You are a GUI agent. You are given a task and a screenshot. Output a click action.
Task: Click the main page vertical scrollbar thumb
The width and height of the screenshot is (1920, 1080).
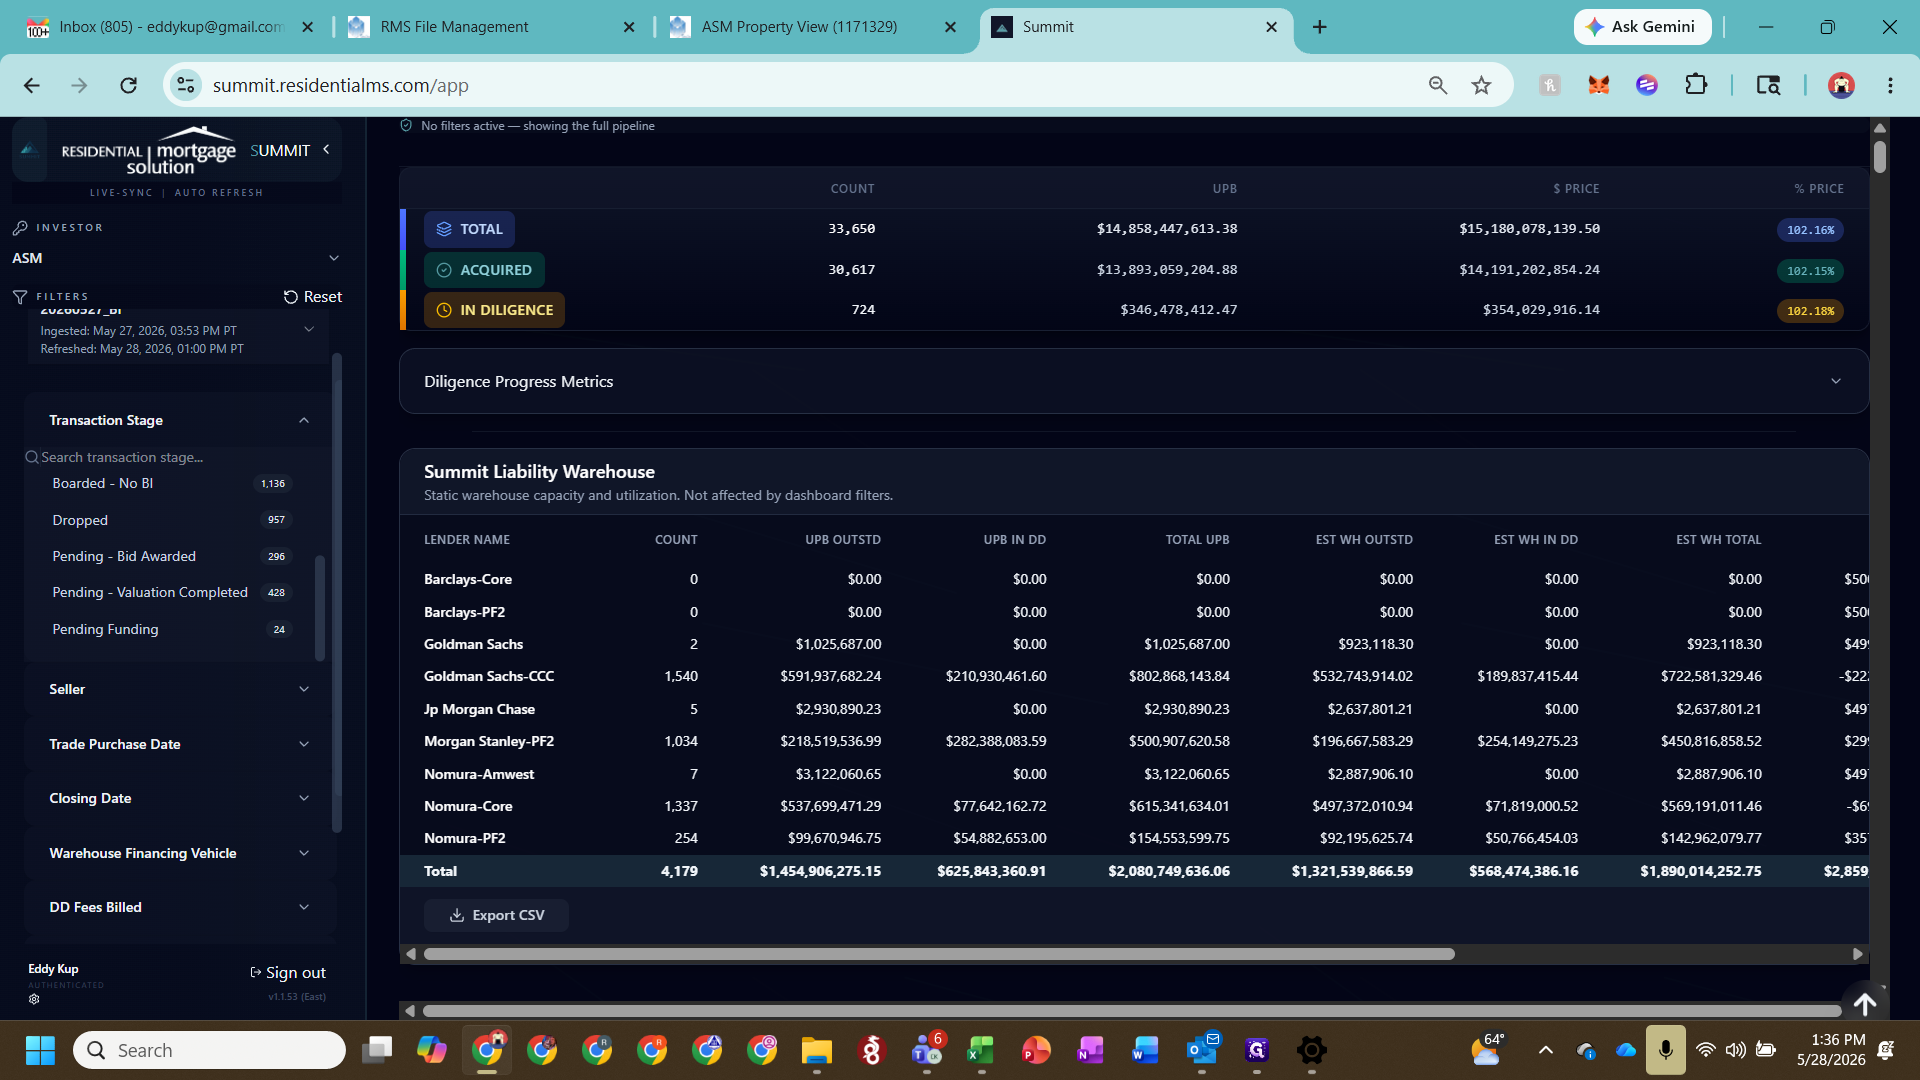1880,157
